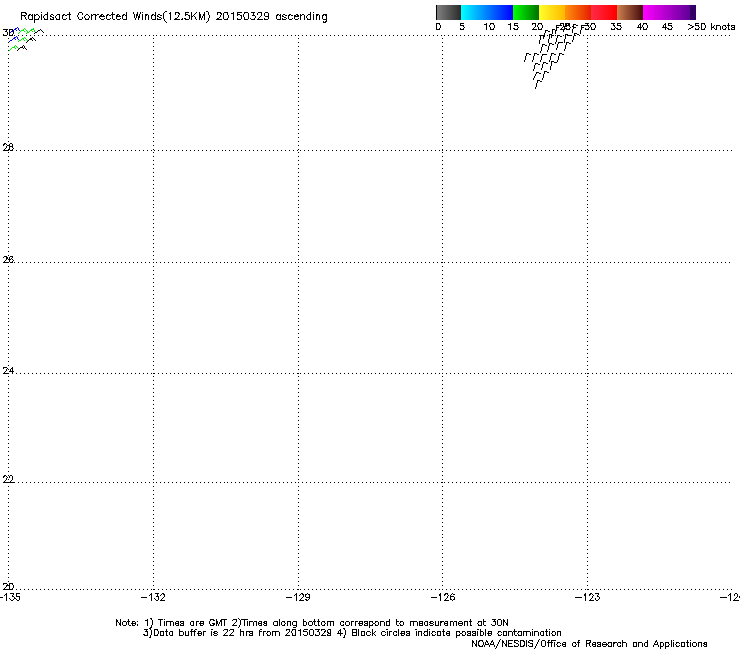The height and width of the screenshot is (650, 740).
Task: Select the longitude axis label '-129'
Action: tap(298, 597)
